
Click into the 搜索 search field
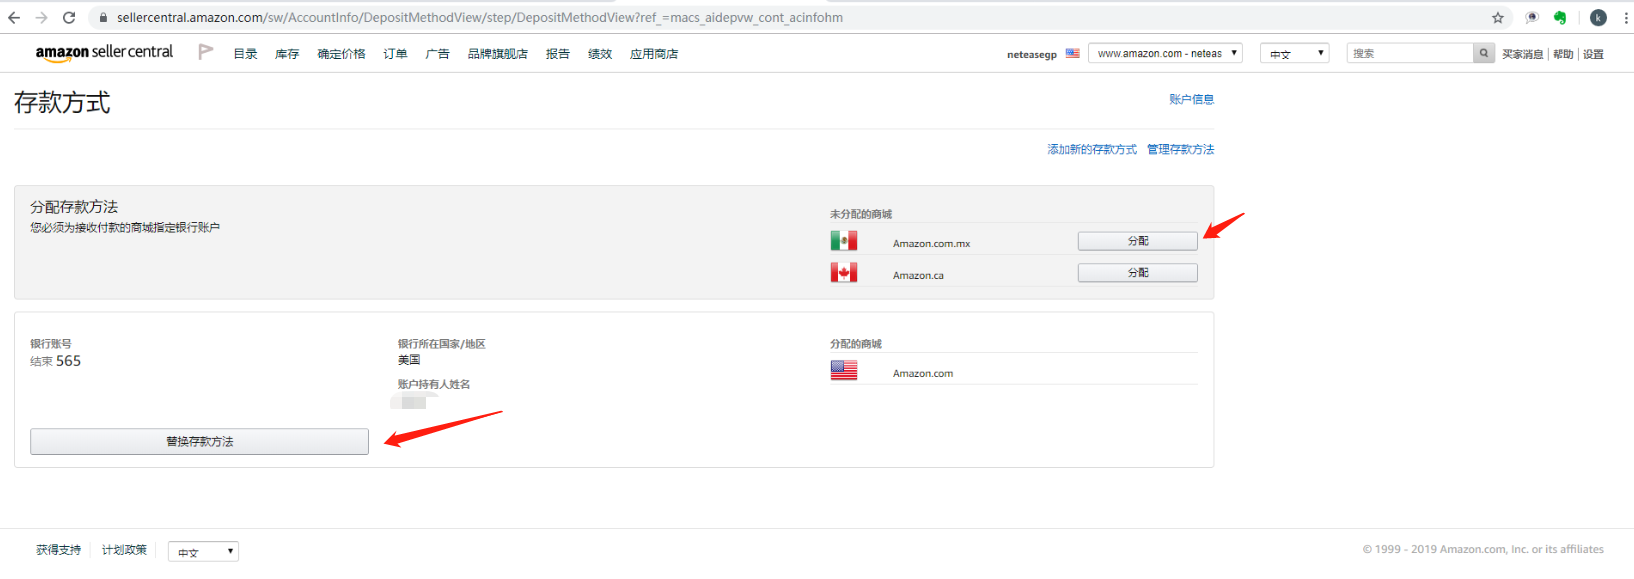1410,54
